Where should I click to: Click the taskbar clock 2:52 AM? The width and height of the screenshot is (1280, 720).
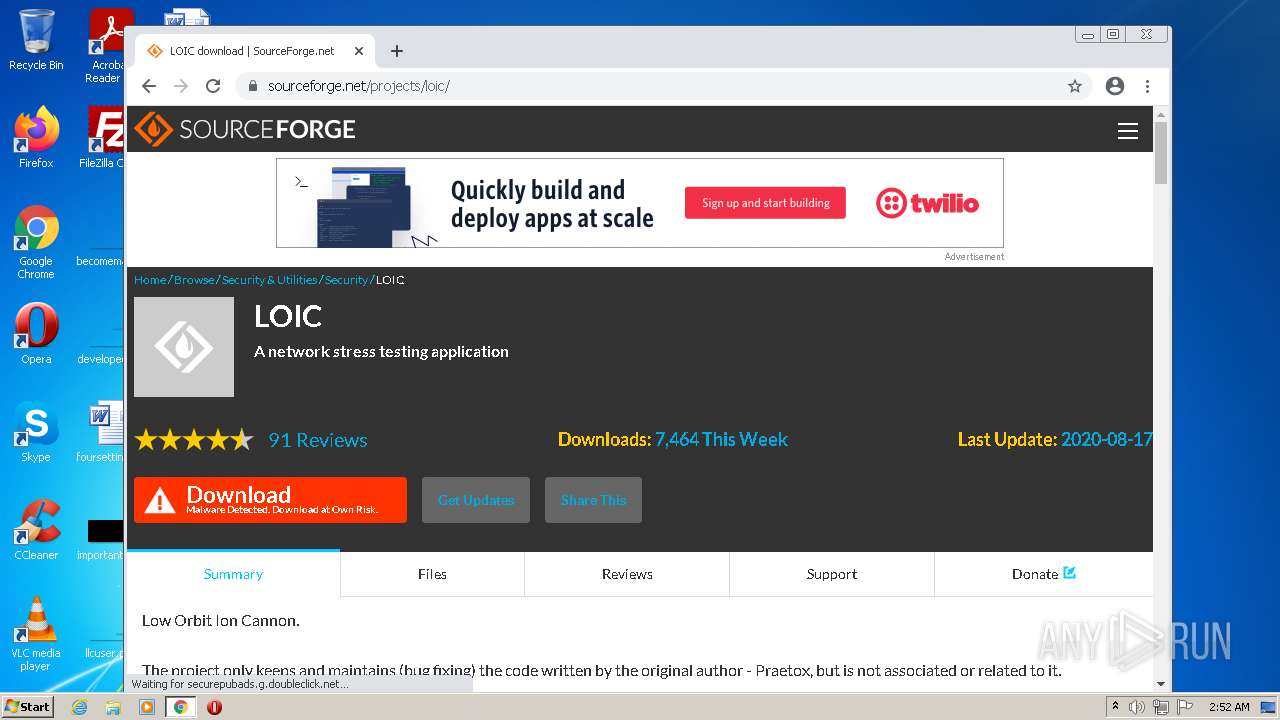click(1228, 707)
